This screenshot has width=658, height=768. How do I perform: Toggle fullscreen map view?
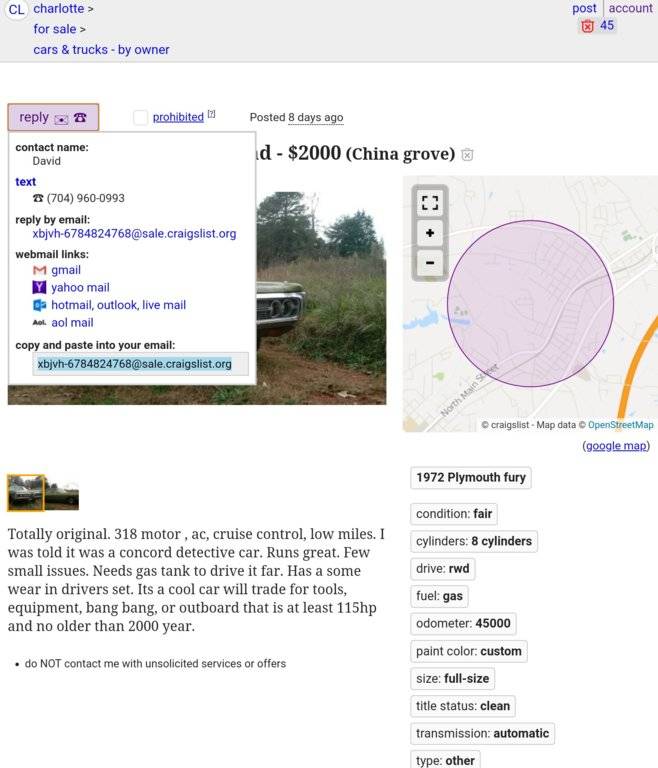coord(430,203)
